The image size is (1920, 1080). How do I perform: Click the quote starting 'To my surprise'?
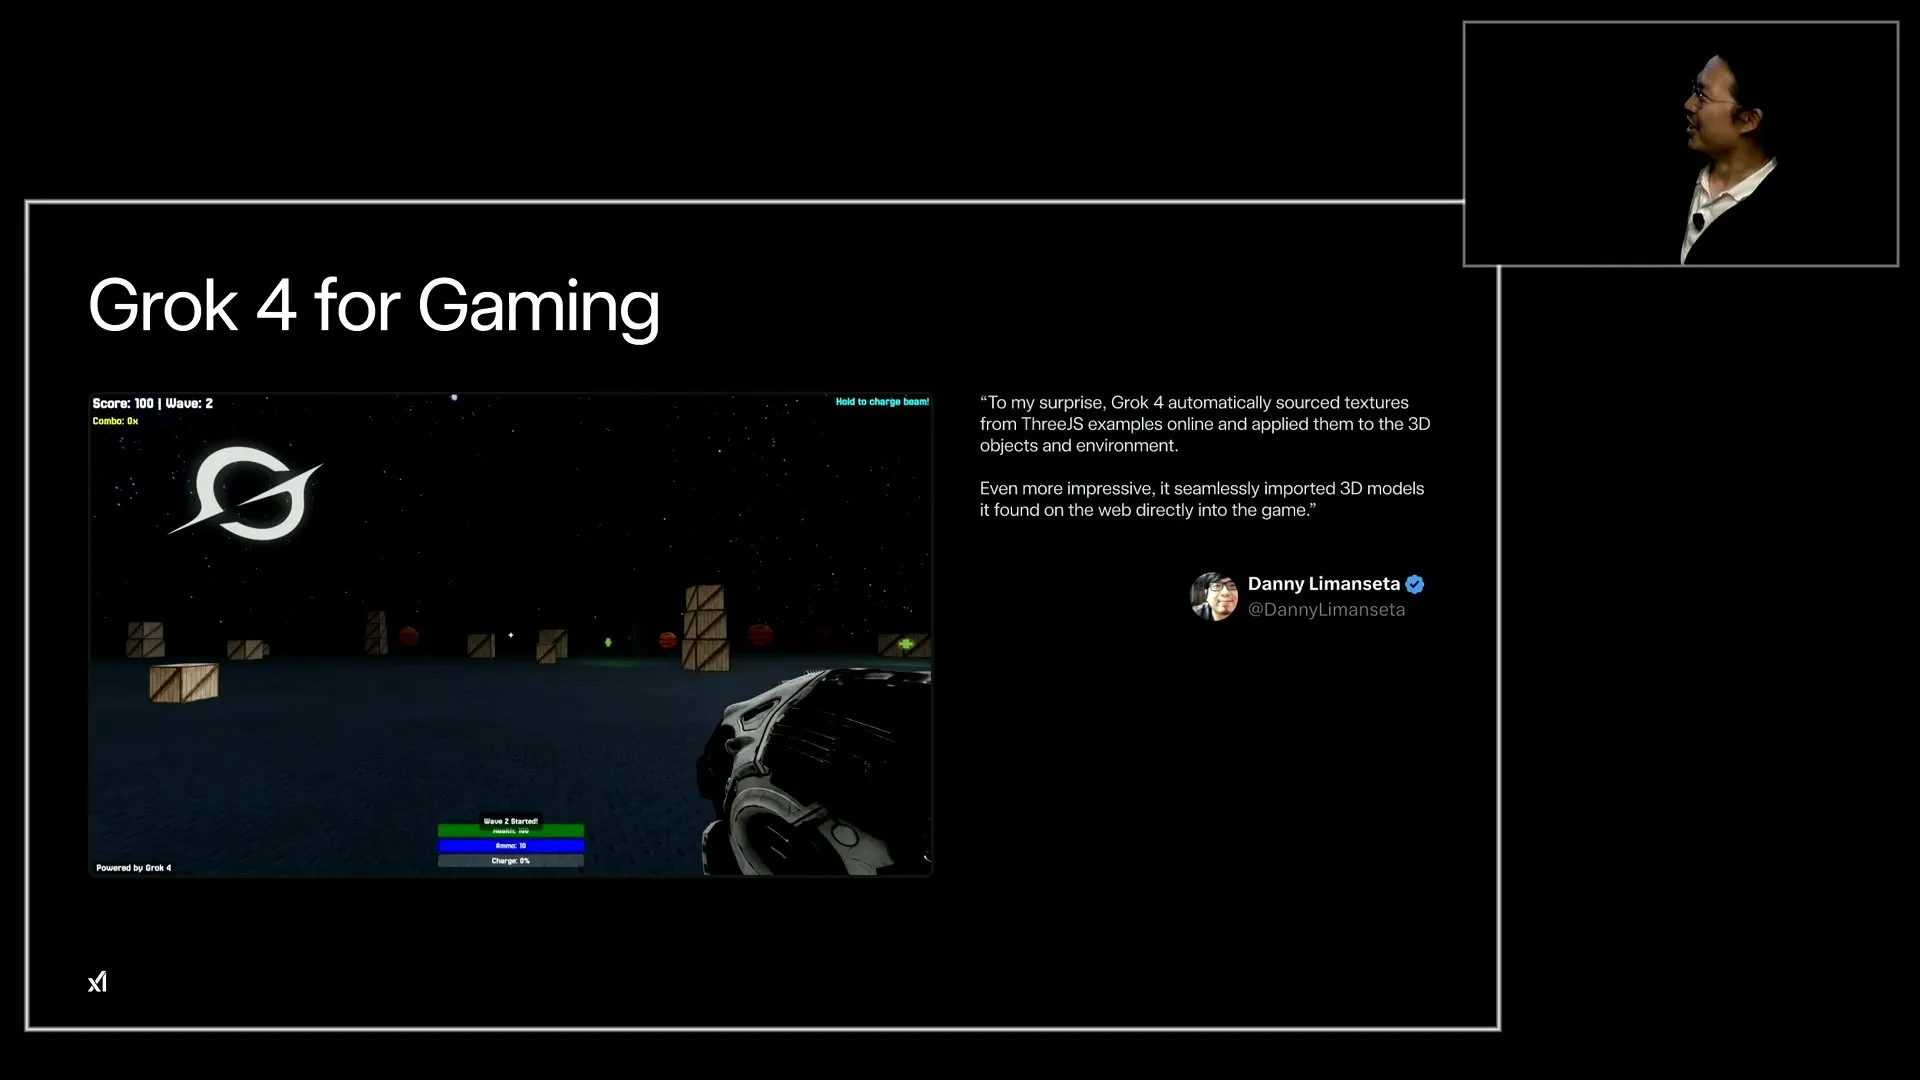coord(1205,424)
